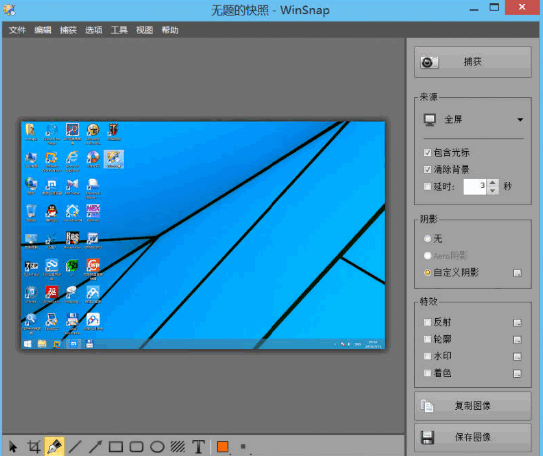Image resolution: width=543 pixels, height=456 pixels.
Task: Open the line width size selector
Action: click(243, 446)
